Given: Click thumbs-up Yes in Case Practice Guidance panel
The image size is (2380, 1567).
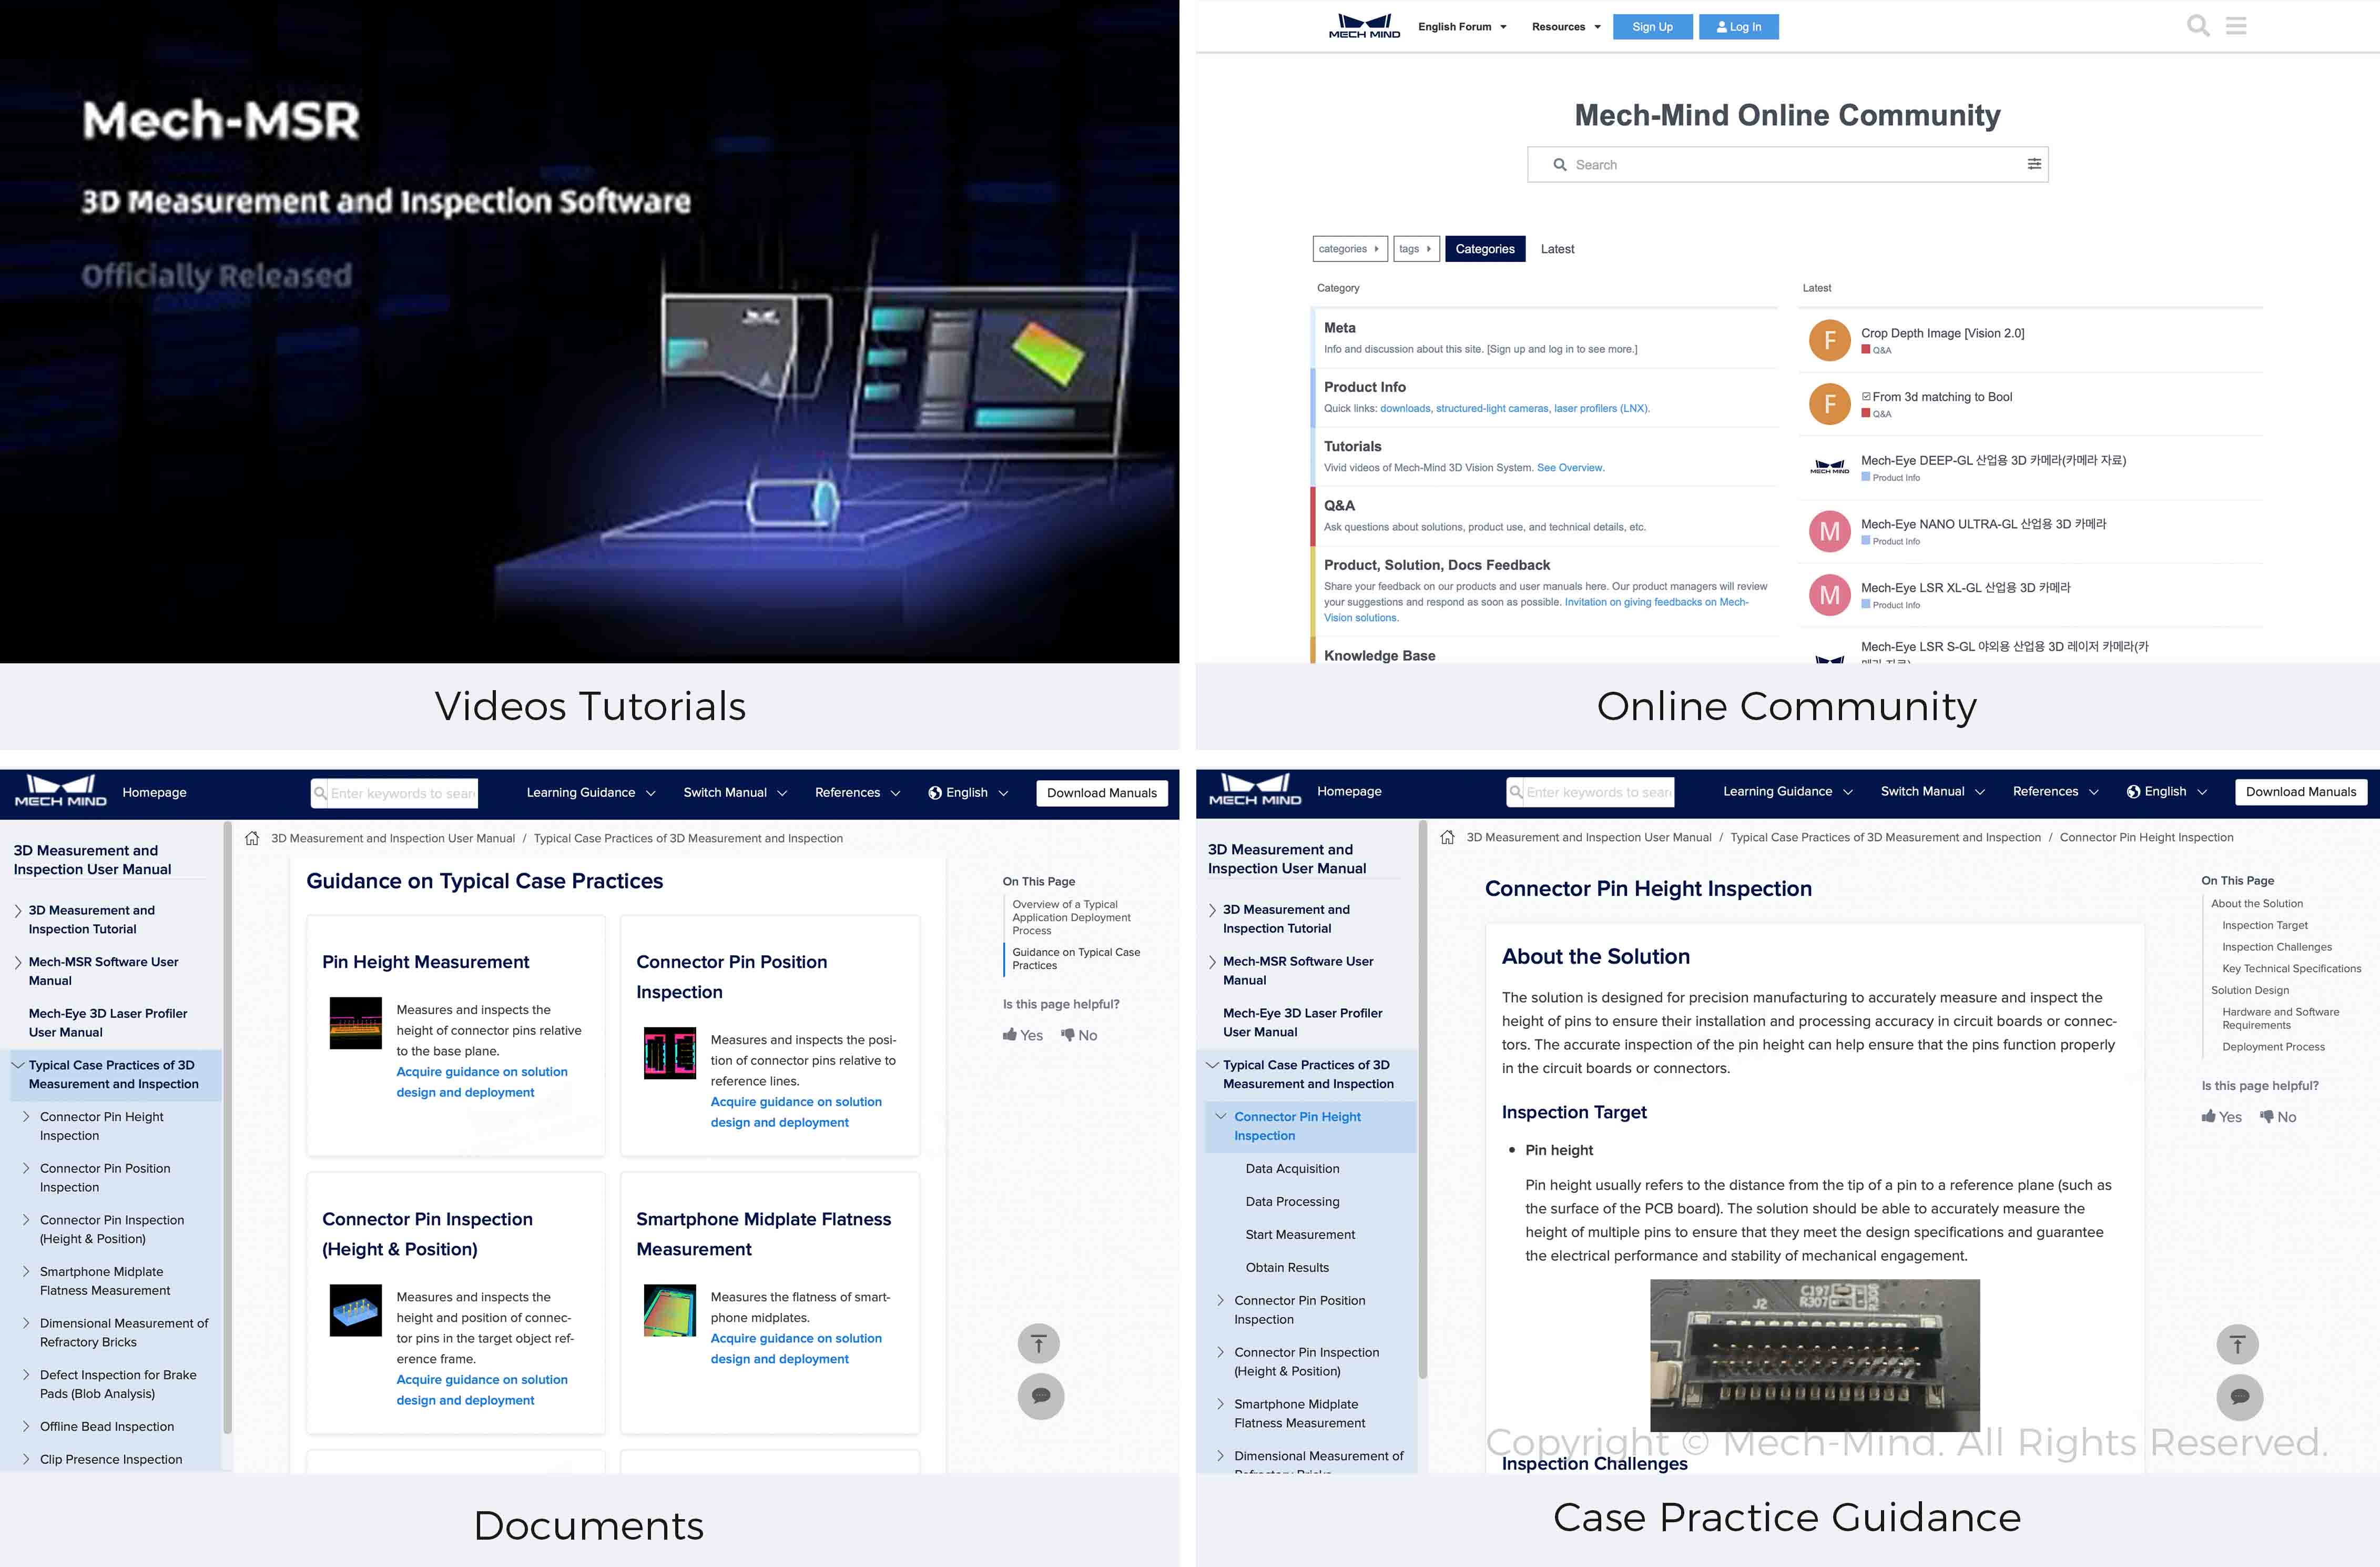Looking at the screenshot, I should pyautogui.click(x=2221, y=1117).
